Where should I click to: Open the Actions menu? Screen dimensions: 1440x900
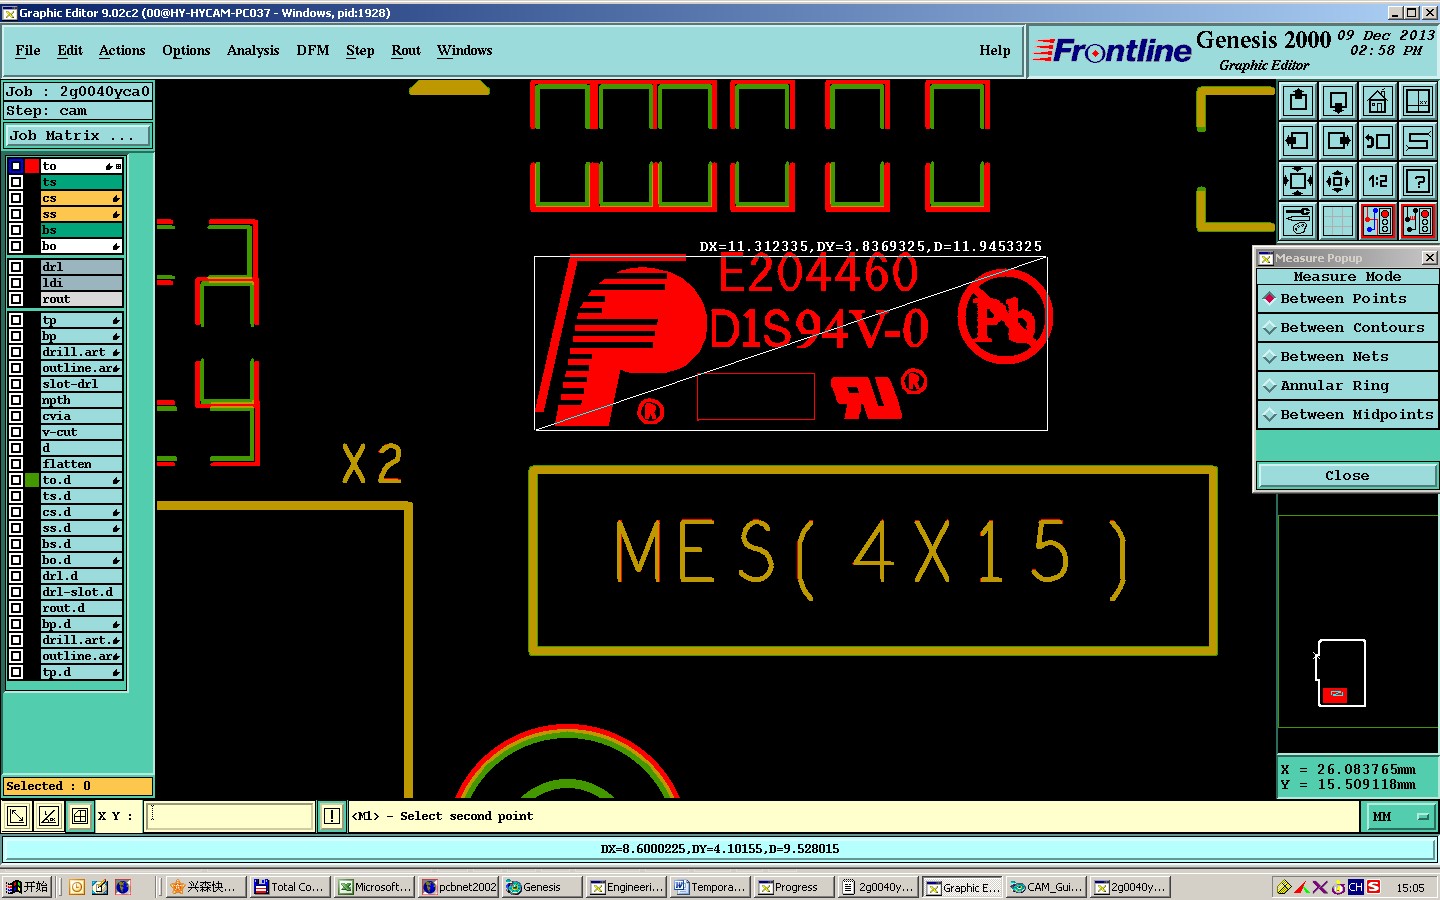pyautogui.click(x=122, y=50)
